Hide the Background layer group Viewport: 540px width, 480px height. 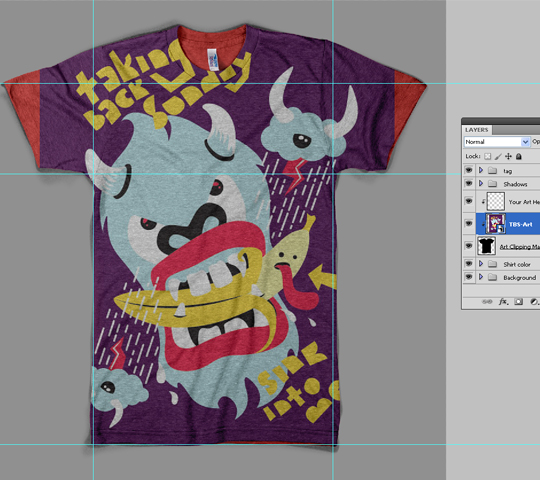point(469,277)
